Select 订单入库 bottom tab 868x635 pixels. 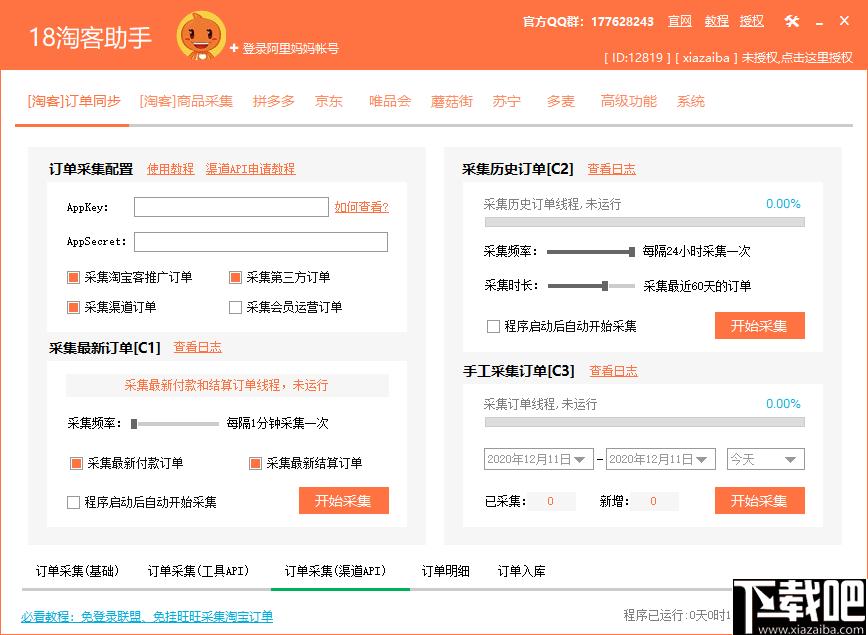click(521, 571)
